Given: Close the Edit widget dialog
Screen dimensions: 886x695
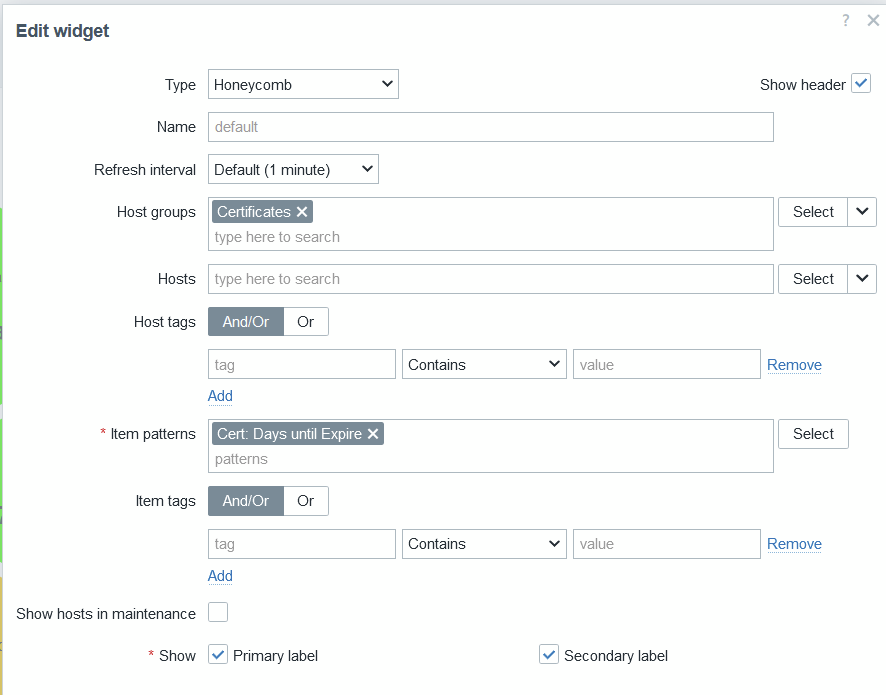Looking at the screenshot, I should click(x=873, y=21).
